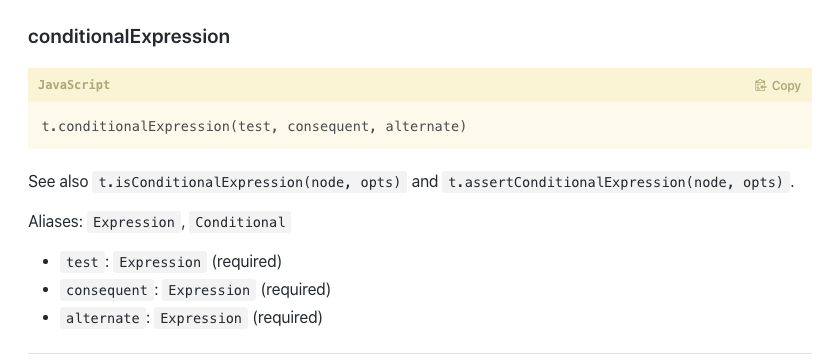Click the Copy button label
840x363 pixels.
(786, 86)
